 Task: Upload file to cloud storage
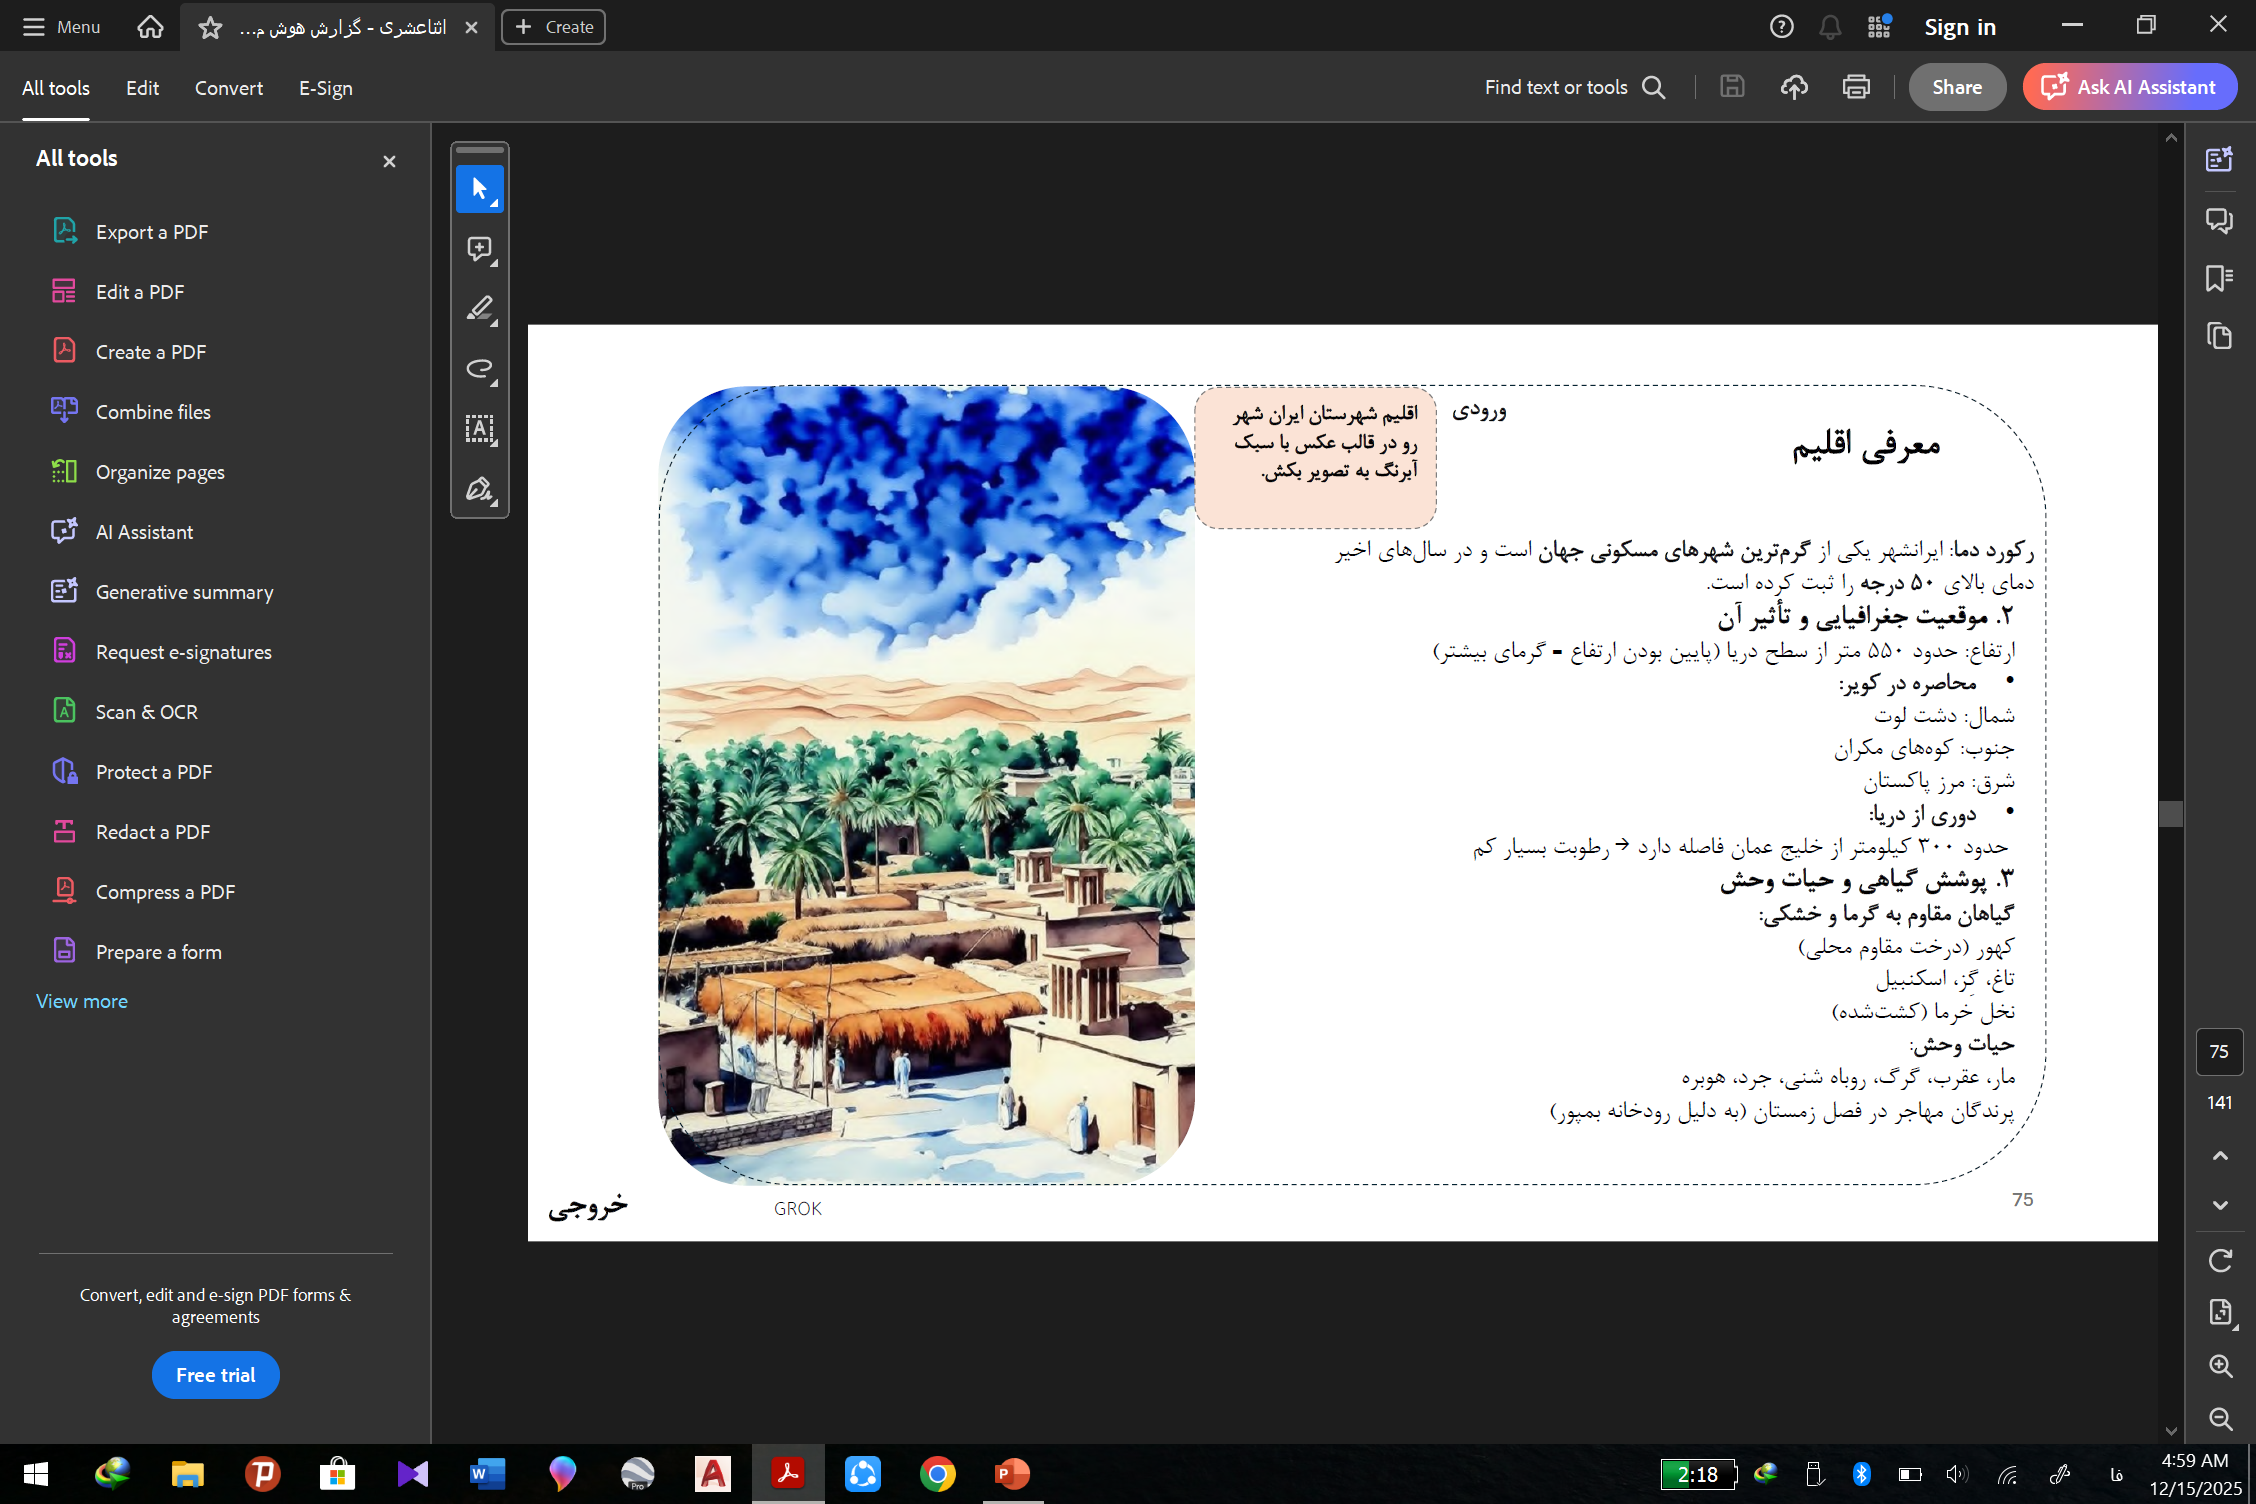pyautogui.click(x=1794, y=87)
